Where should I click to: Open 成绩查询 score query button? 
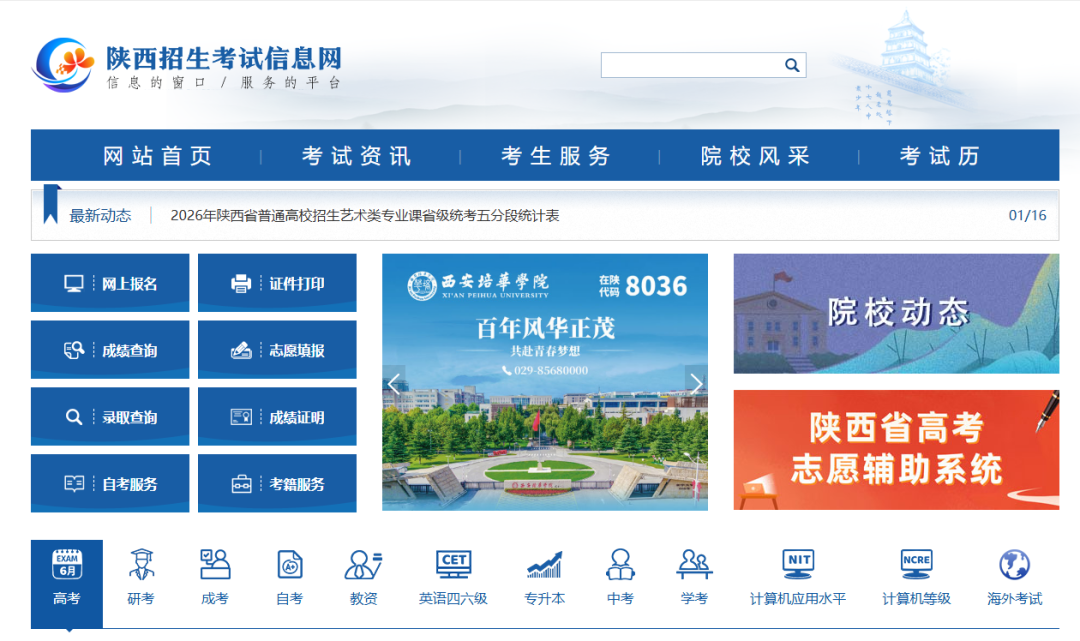pyautogui.click(x=110, y=350)
